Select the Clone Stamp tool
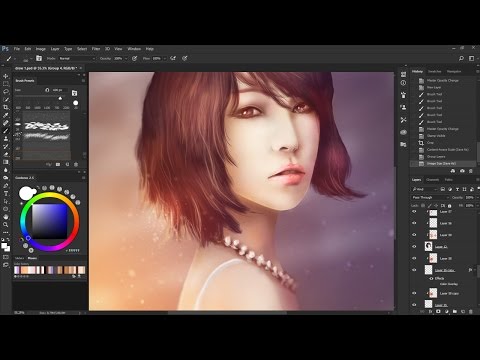480x360 pixels. (x=6, y=139)
